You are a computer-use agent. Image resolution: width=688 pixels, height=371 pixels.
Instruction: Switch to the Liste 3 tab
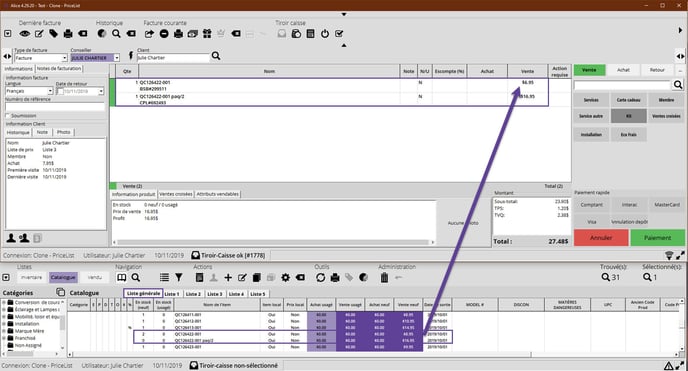tap(215, 294)
